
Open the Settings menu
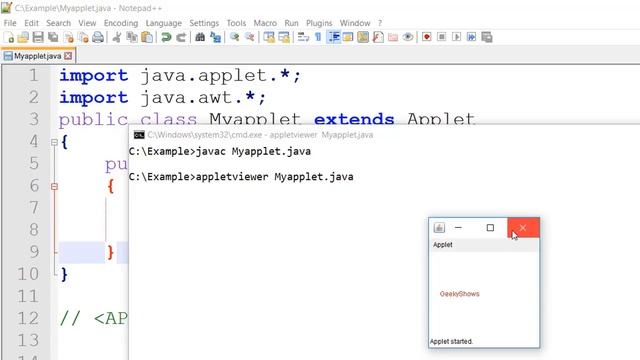pyautogui.click(x=204, y=23)
